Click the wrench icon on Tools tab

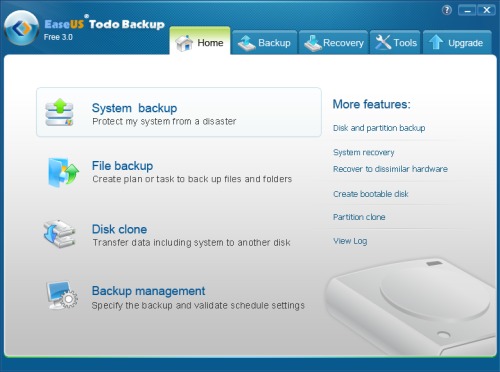(x=383, y=43)
